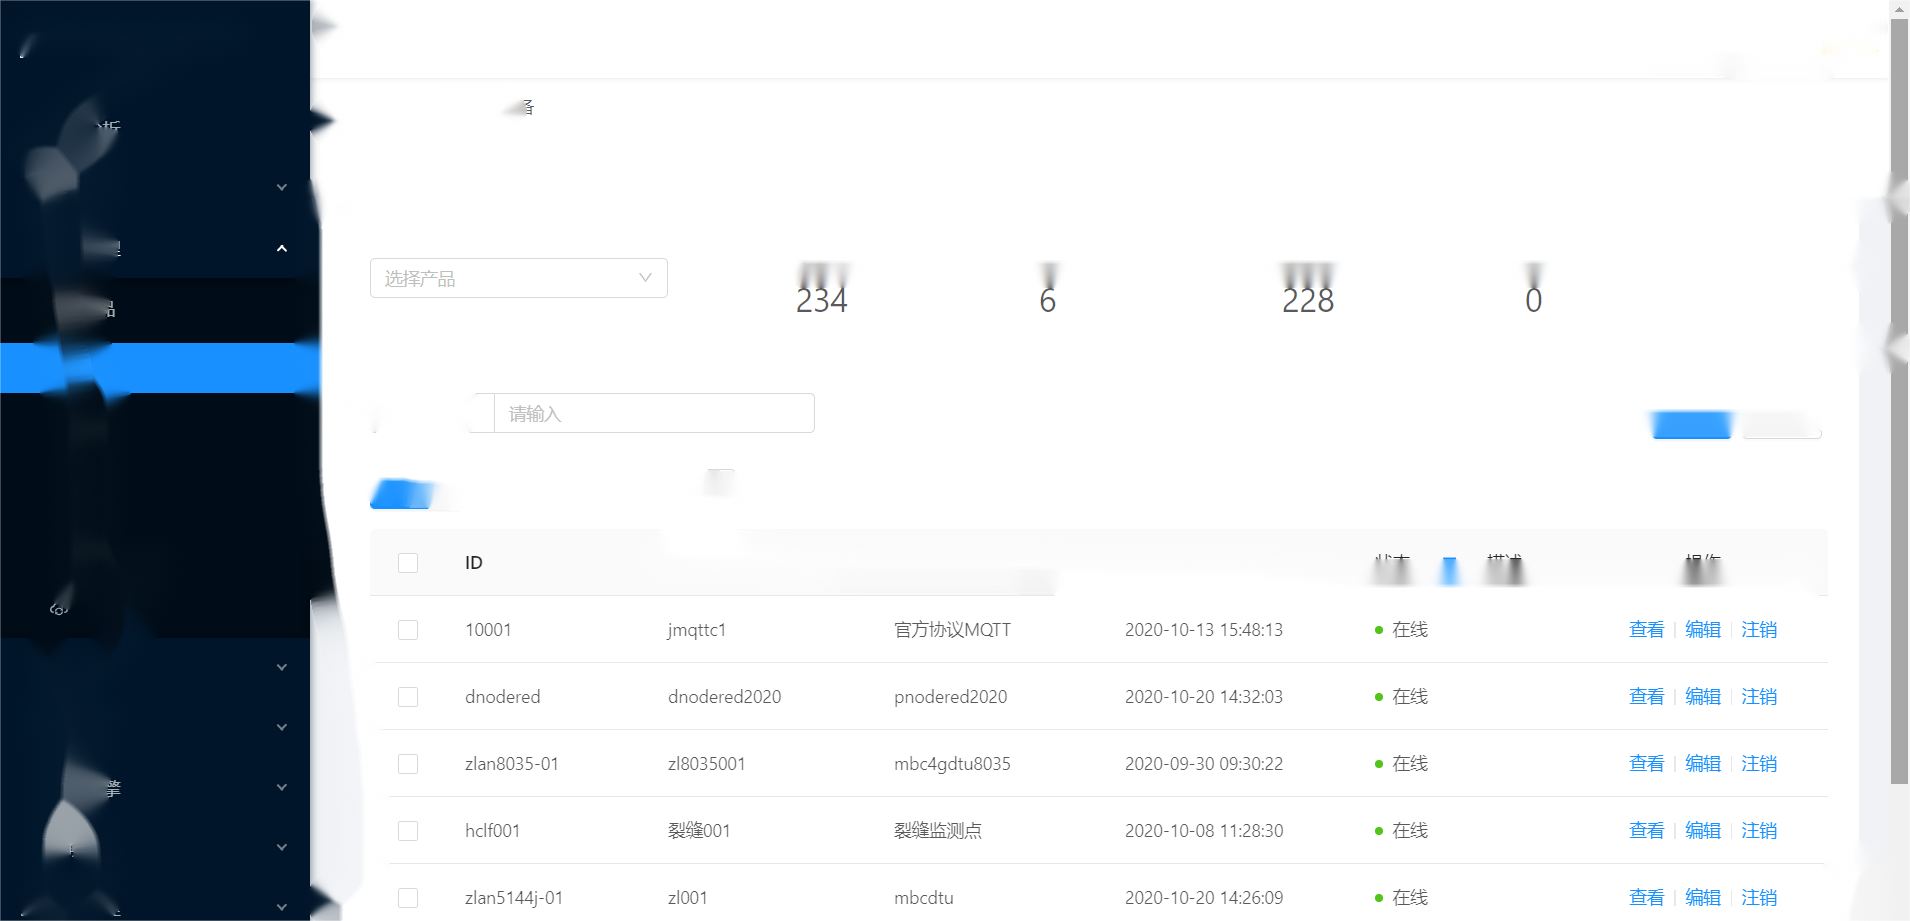Check the box for device 10001
Screen dimensions: 1910x921
coord(408,630)
